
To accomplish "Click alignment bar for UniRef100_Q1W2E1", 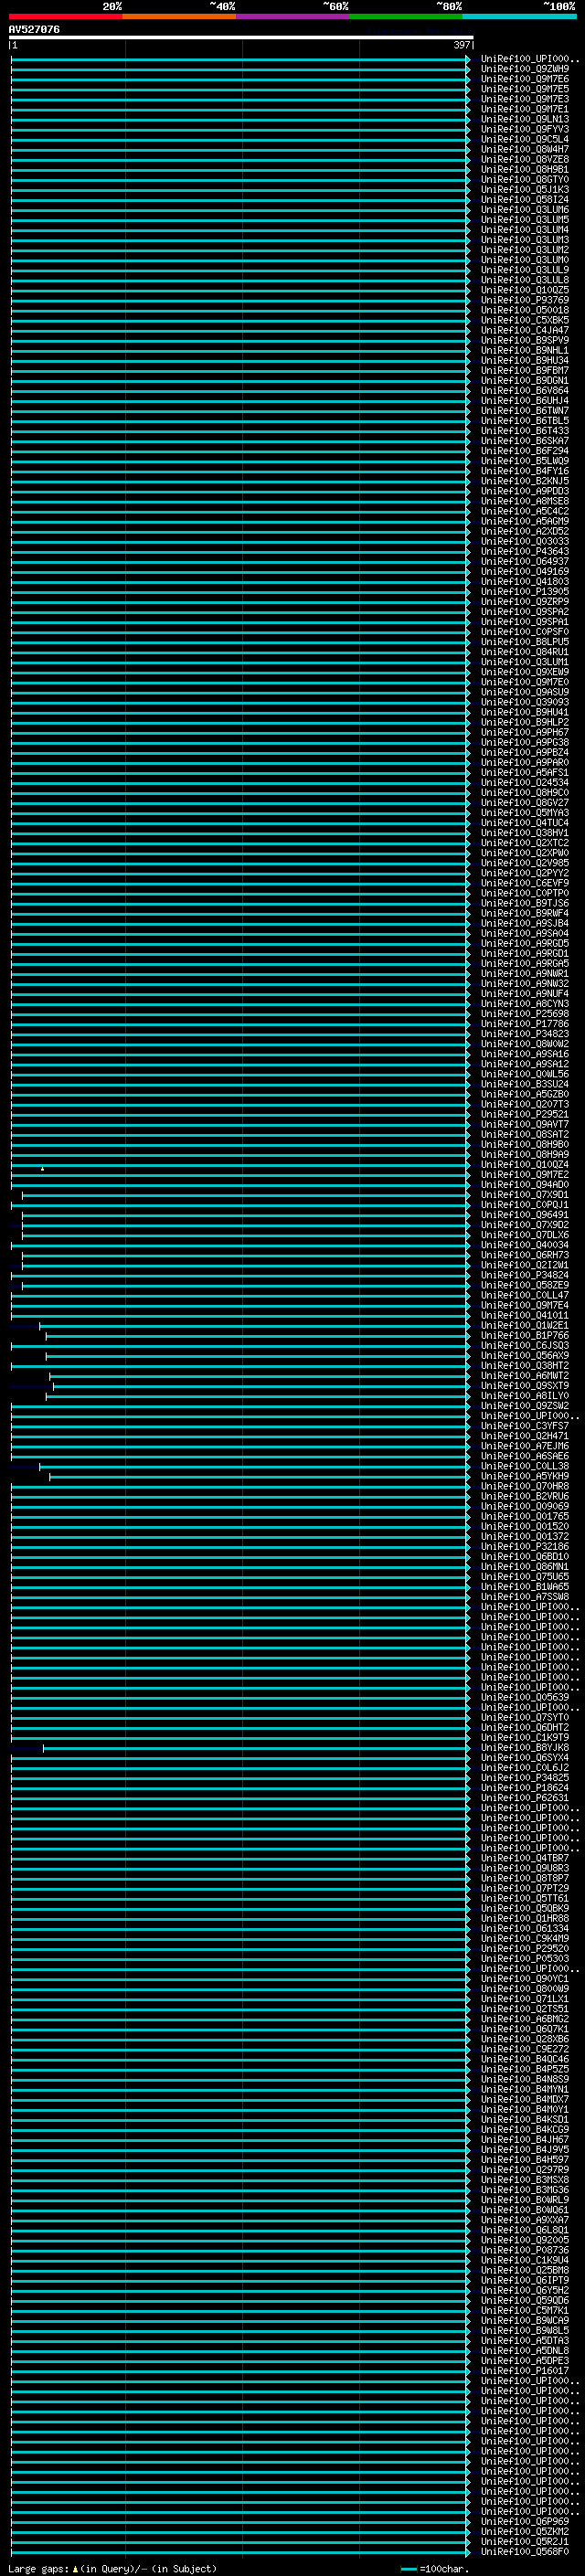I will click(254, 1326).
